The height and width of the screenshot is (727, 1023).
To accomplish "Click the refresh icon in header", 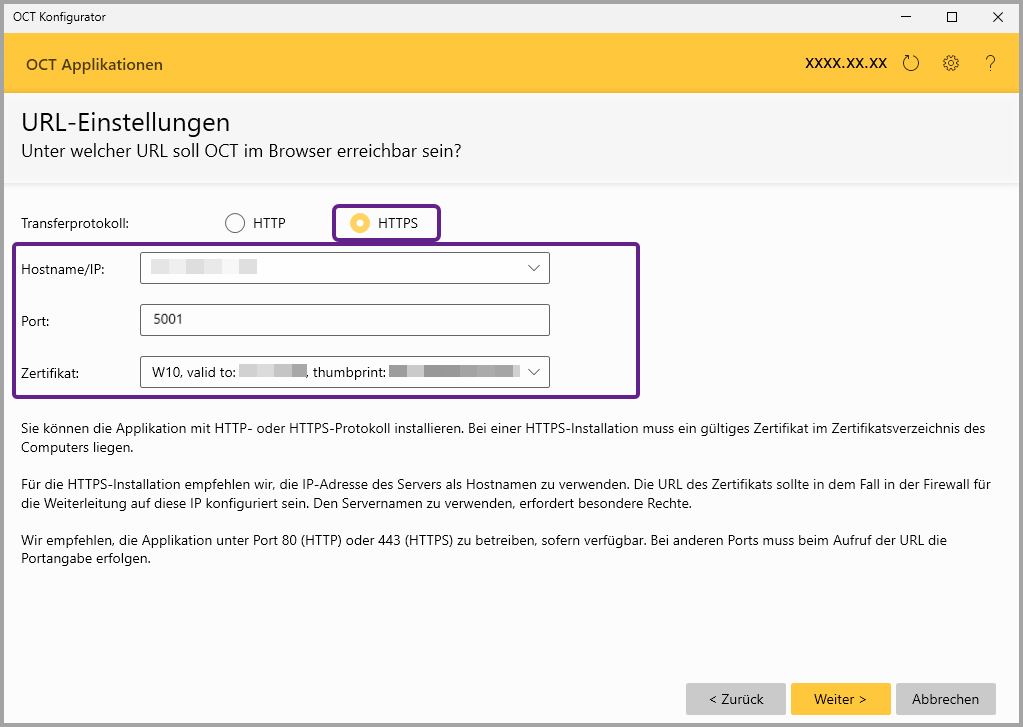I will tap(910, 64).
